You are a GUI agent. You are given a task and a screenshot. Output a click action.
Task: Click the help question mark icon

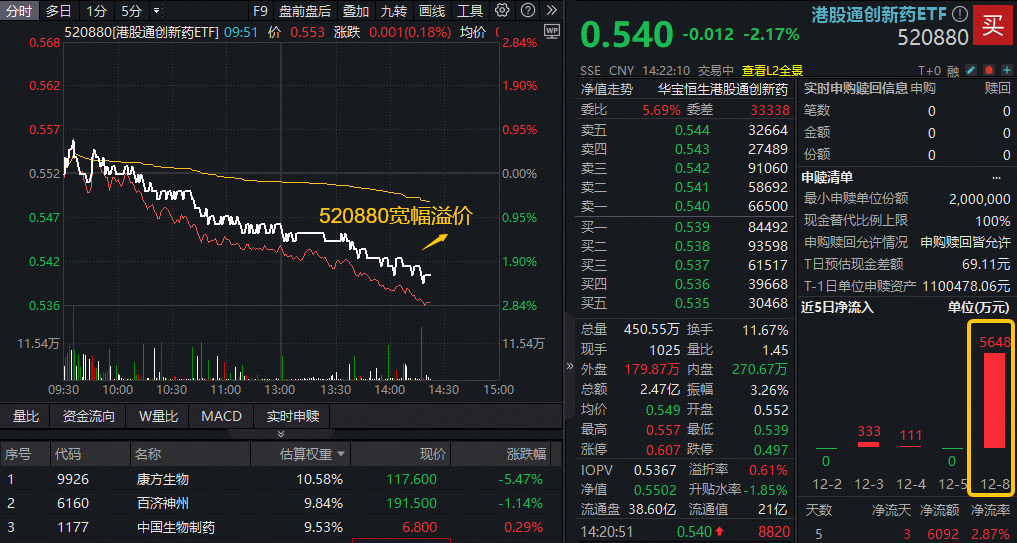click(524, 11)
